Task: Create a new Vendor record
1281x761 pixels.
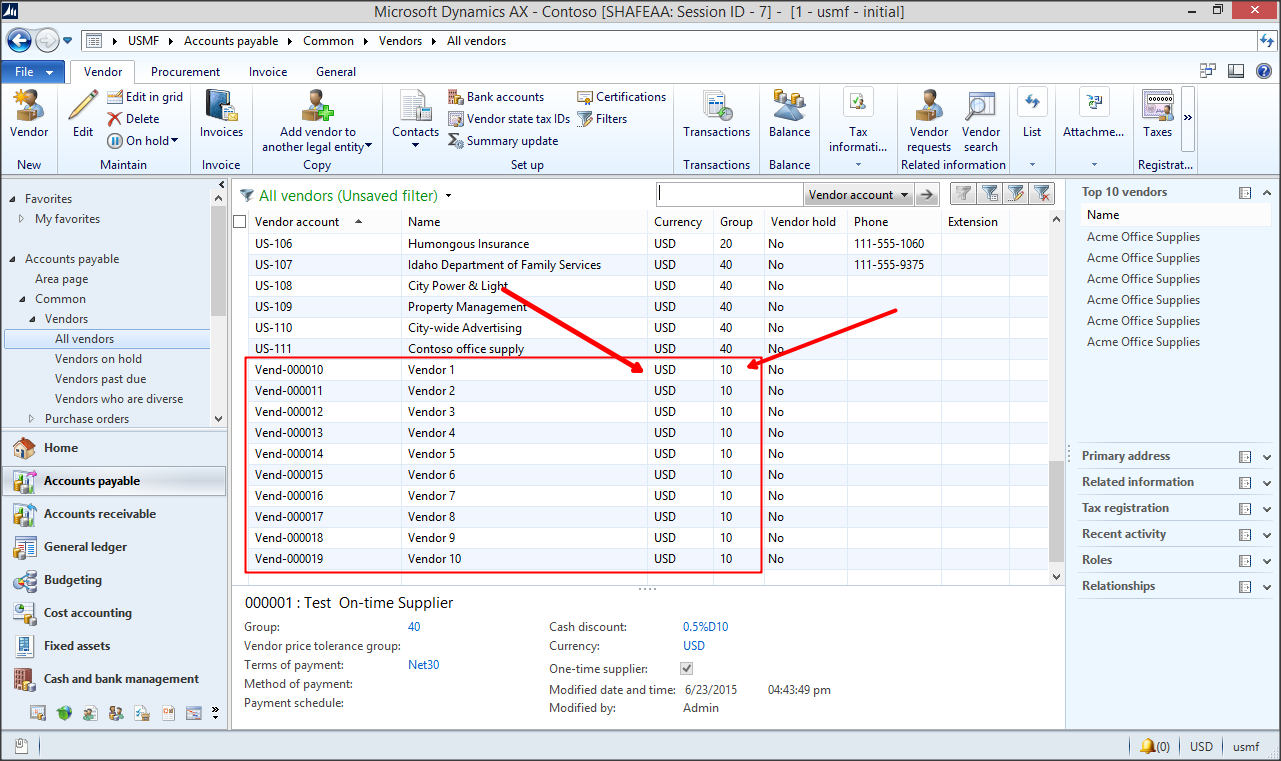Action: pyautogui.click(x=28, y=118)
